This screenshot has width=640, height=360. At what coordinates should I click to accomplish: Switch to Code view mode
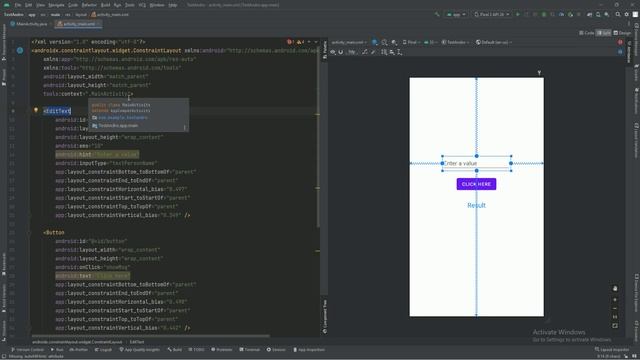tap(587, 33)
